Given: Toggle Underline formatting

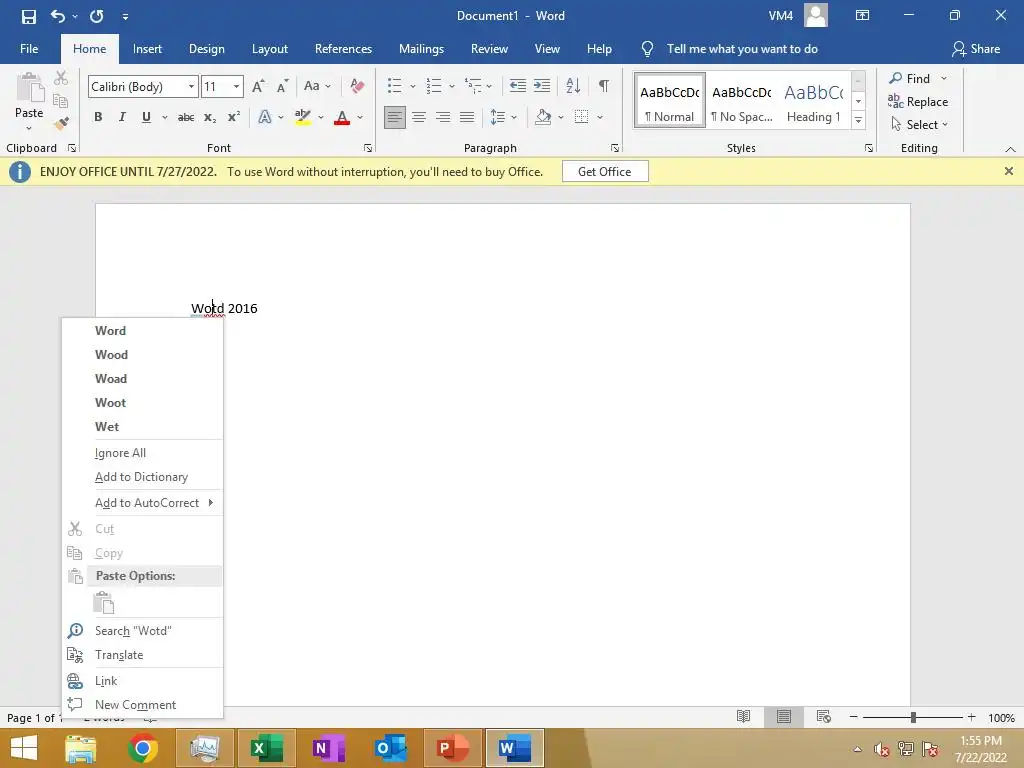Looking at the screenshot, I should [146, 117].
